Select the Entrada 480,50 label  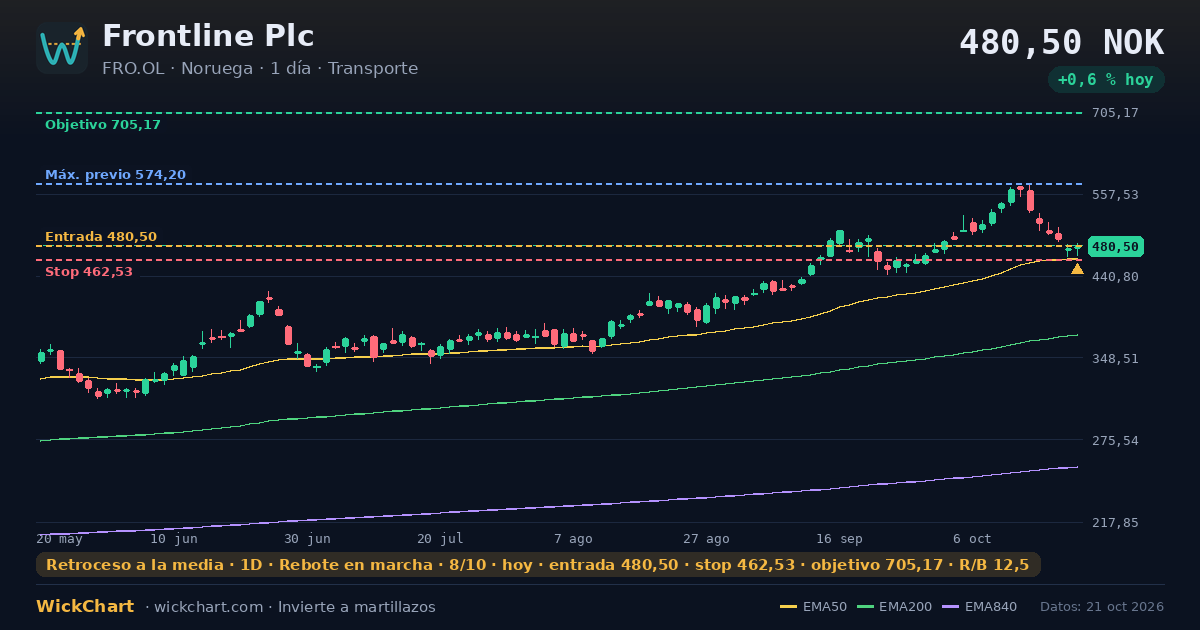pos(101,237)
